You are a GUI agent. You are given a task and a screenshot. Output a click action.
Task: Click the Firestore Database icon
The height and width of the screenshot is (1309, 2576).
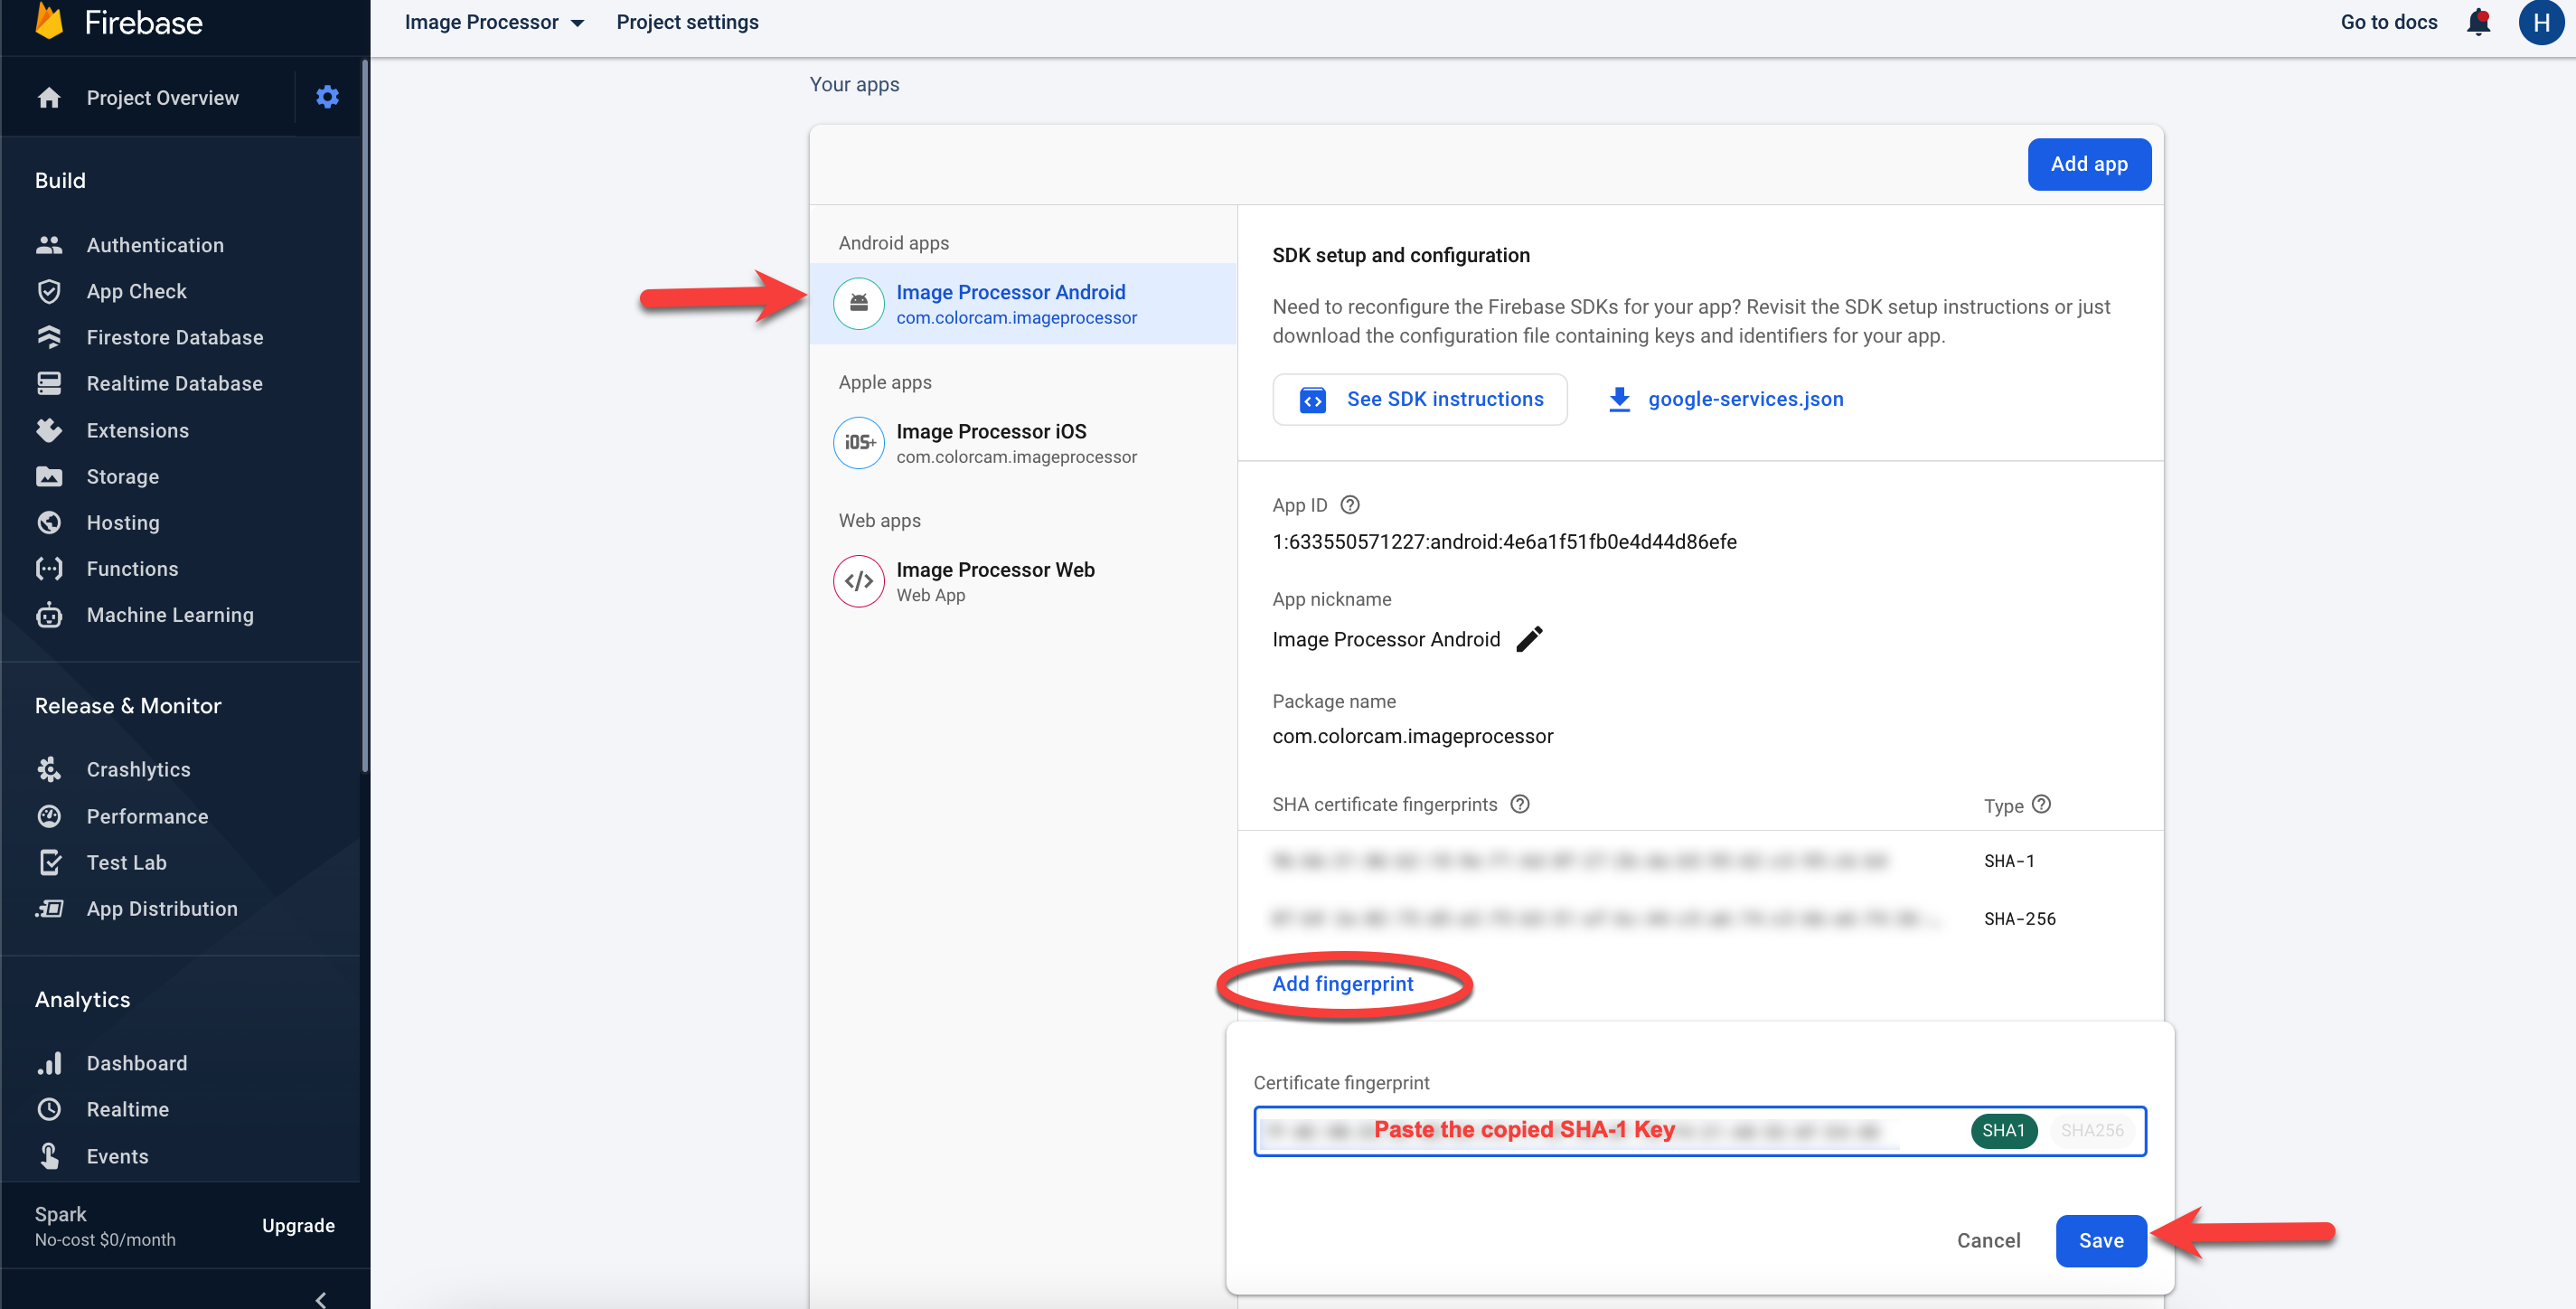pyautogui.click(x=49, y=337)
